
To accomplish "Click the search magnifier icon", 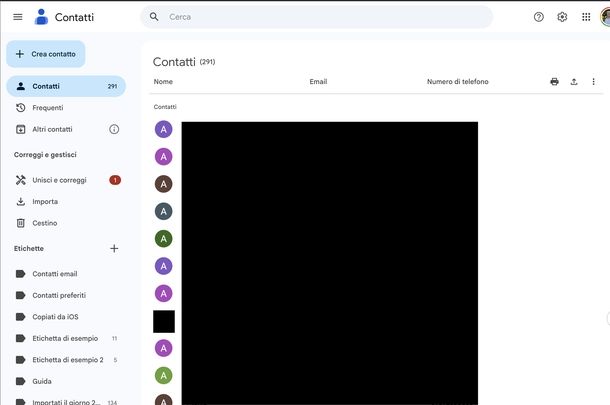I will click(154, 17).
